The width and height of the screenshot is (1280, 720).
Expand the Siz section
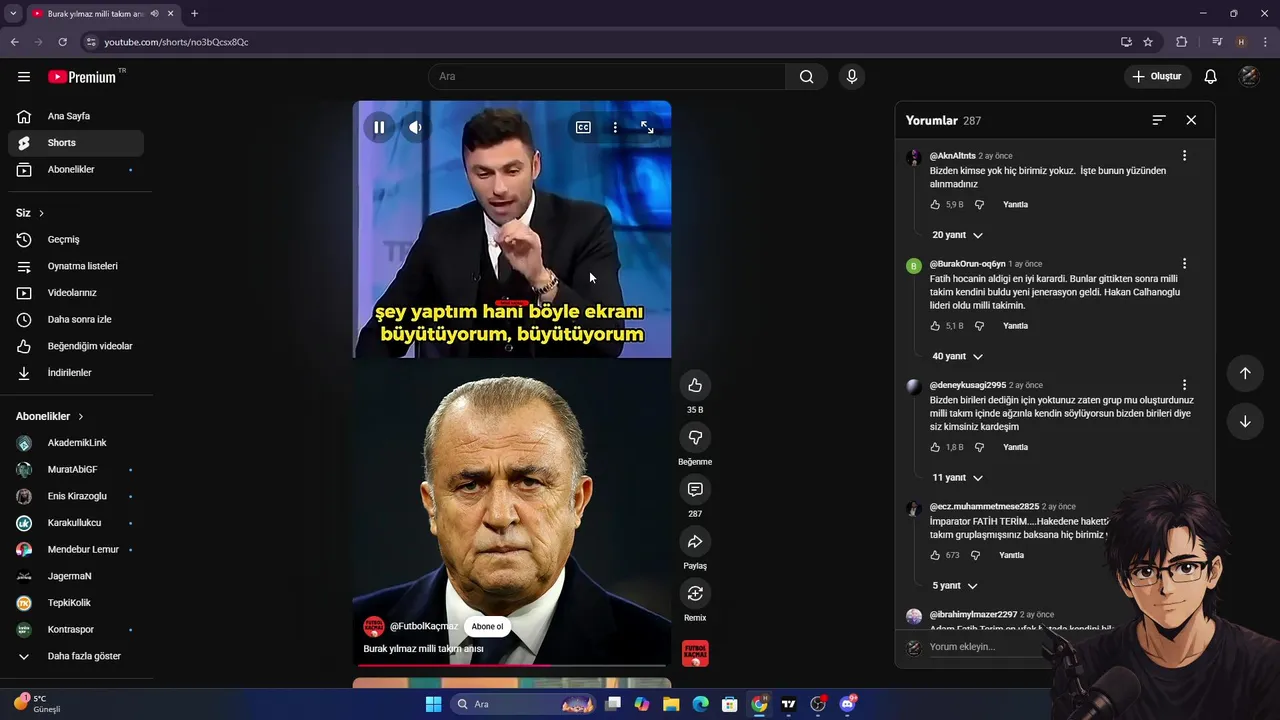(30, 213)
